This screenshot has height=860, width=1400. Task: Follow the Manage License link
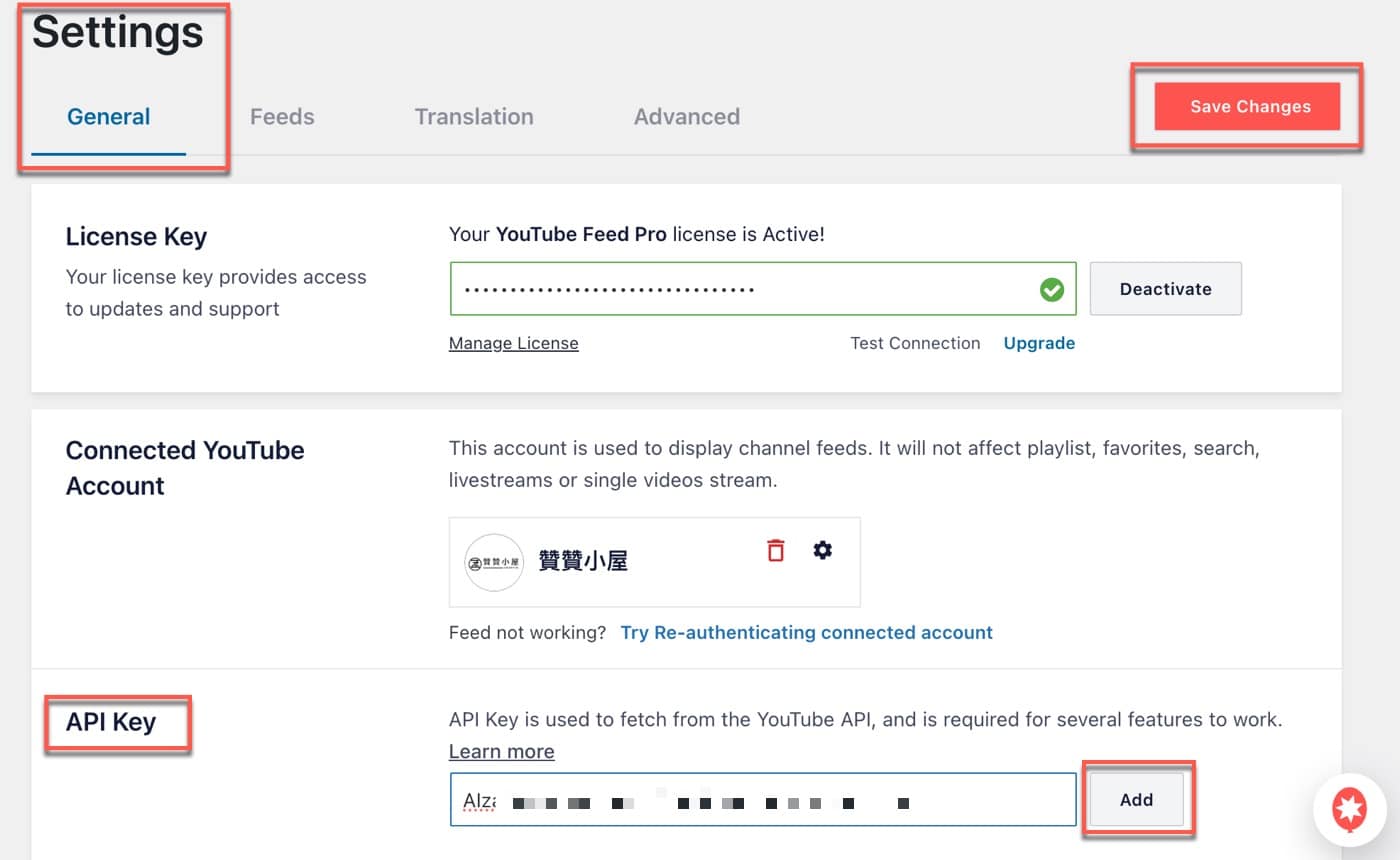[514, 343]
